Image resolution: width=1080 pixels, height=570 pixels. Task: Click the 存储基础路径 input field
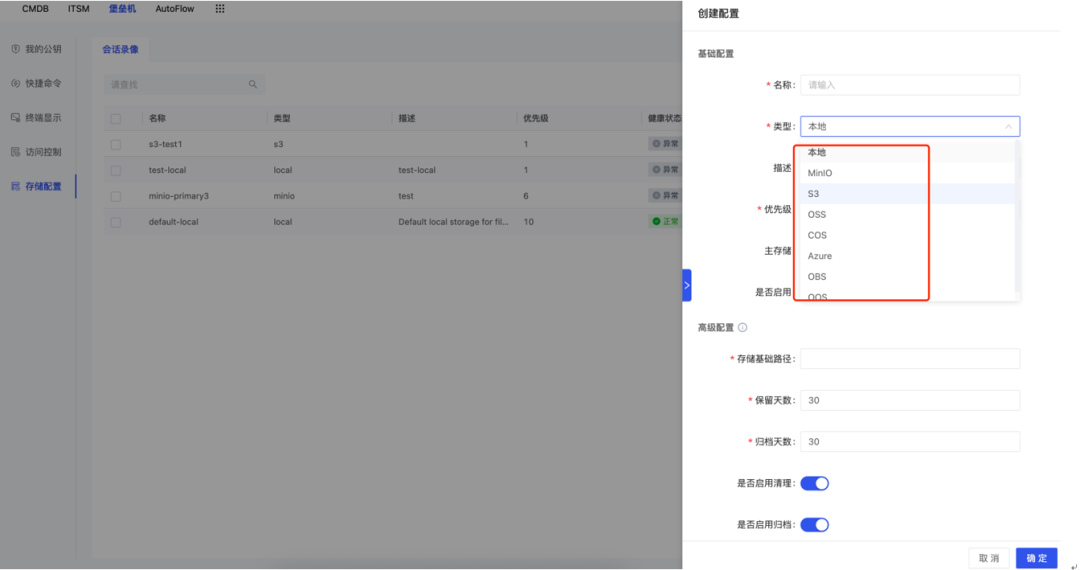pos(910,359)
